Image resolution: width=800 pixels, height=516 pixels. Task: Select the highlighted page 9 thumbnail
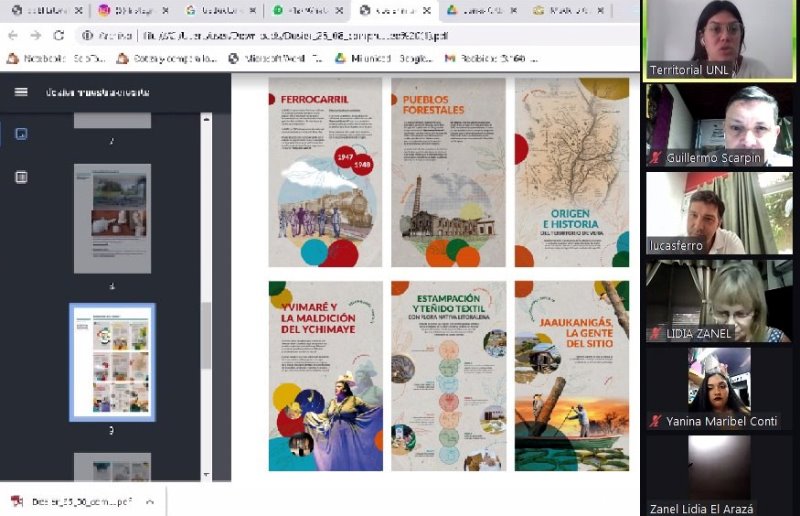[112, 361]
